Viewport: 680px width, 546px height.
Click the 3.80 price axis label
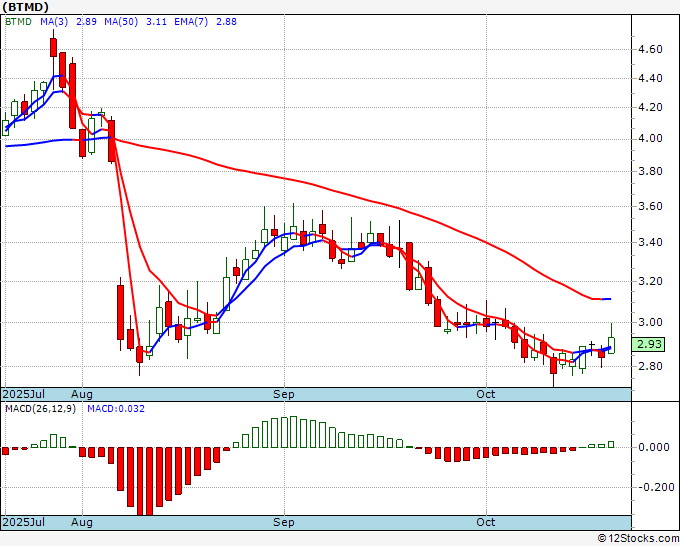click(x=650, y=171)
